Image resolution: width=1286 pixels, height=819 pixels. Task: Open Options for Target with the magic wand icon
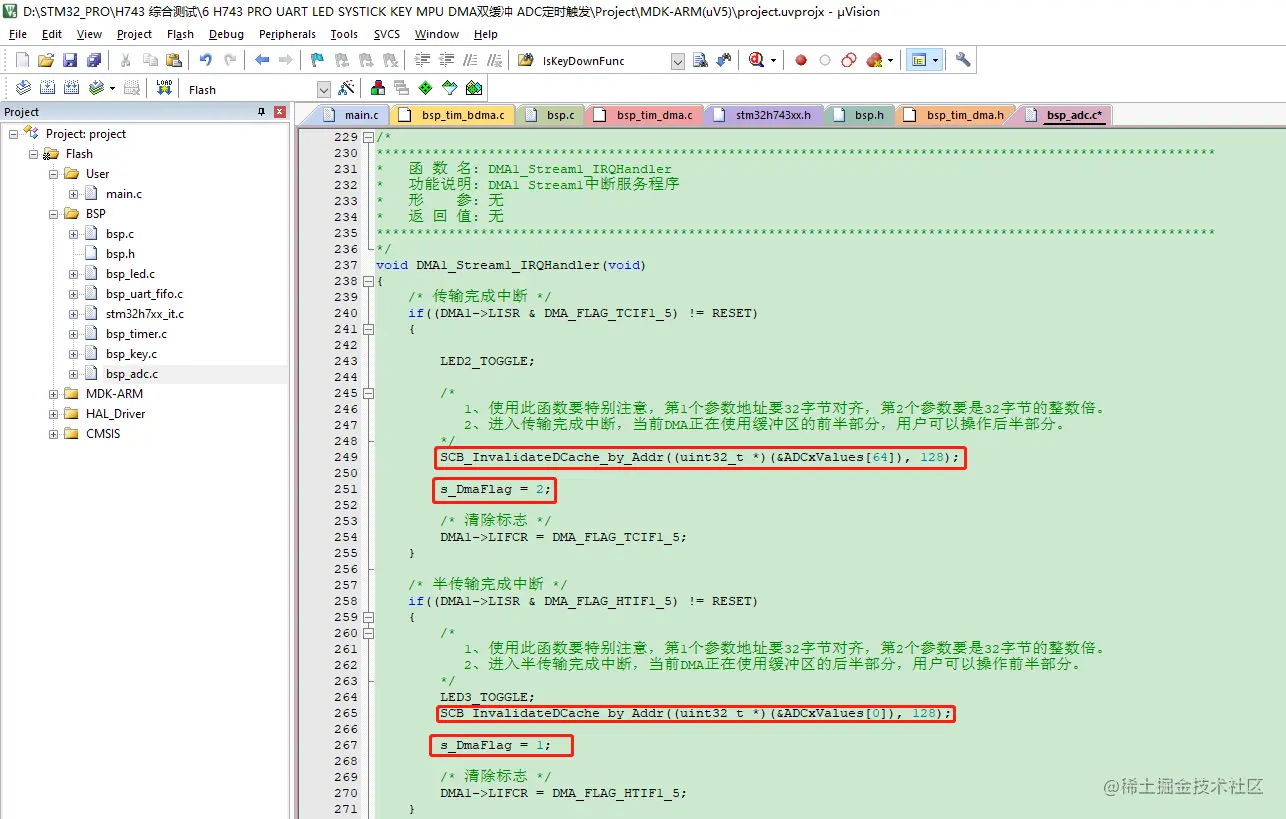pos(347,88)
